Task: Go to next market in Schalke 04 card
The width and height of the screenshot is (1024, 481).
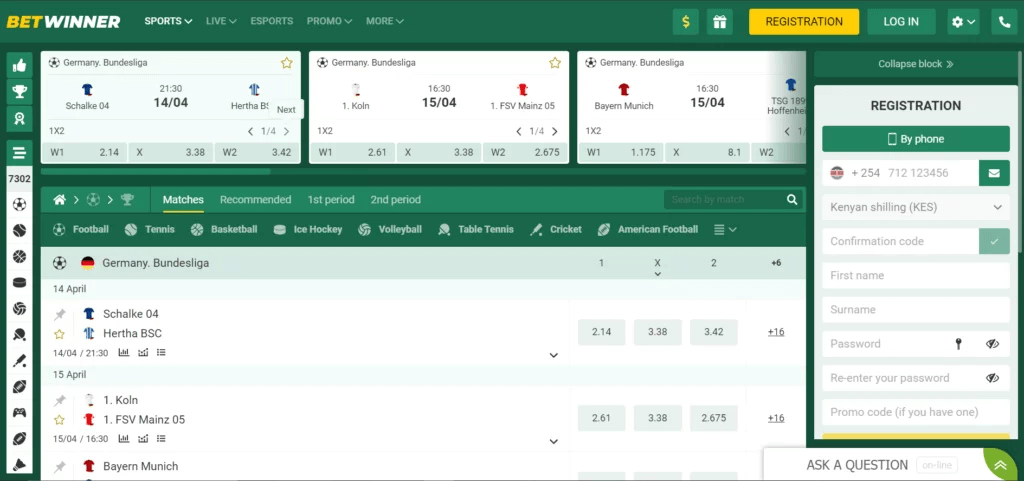Action: tap(287, 132)
